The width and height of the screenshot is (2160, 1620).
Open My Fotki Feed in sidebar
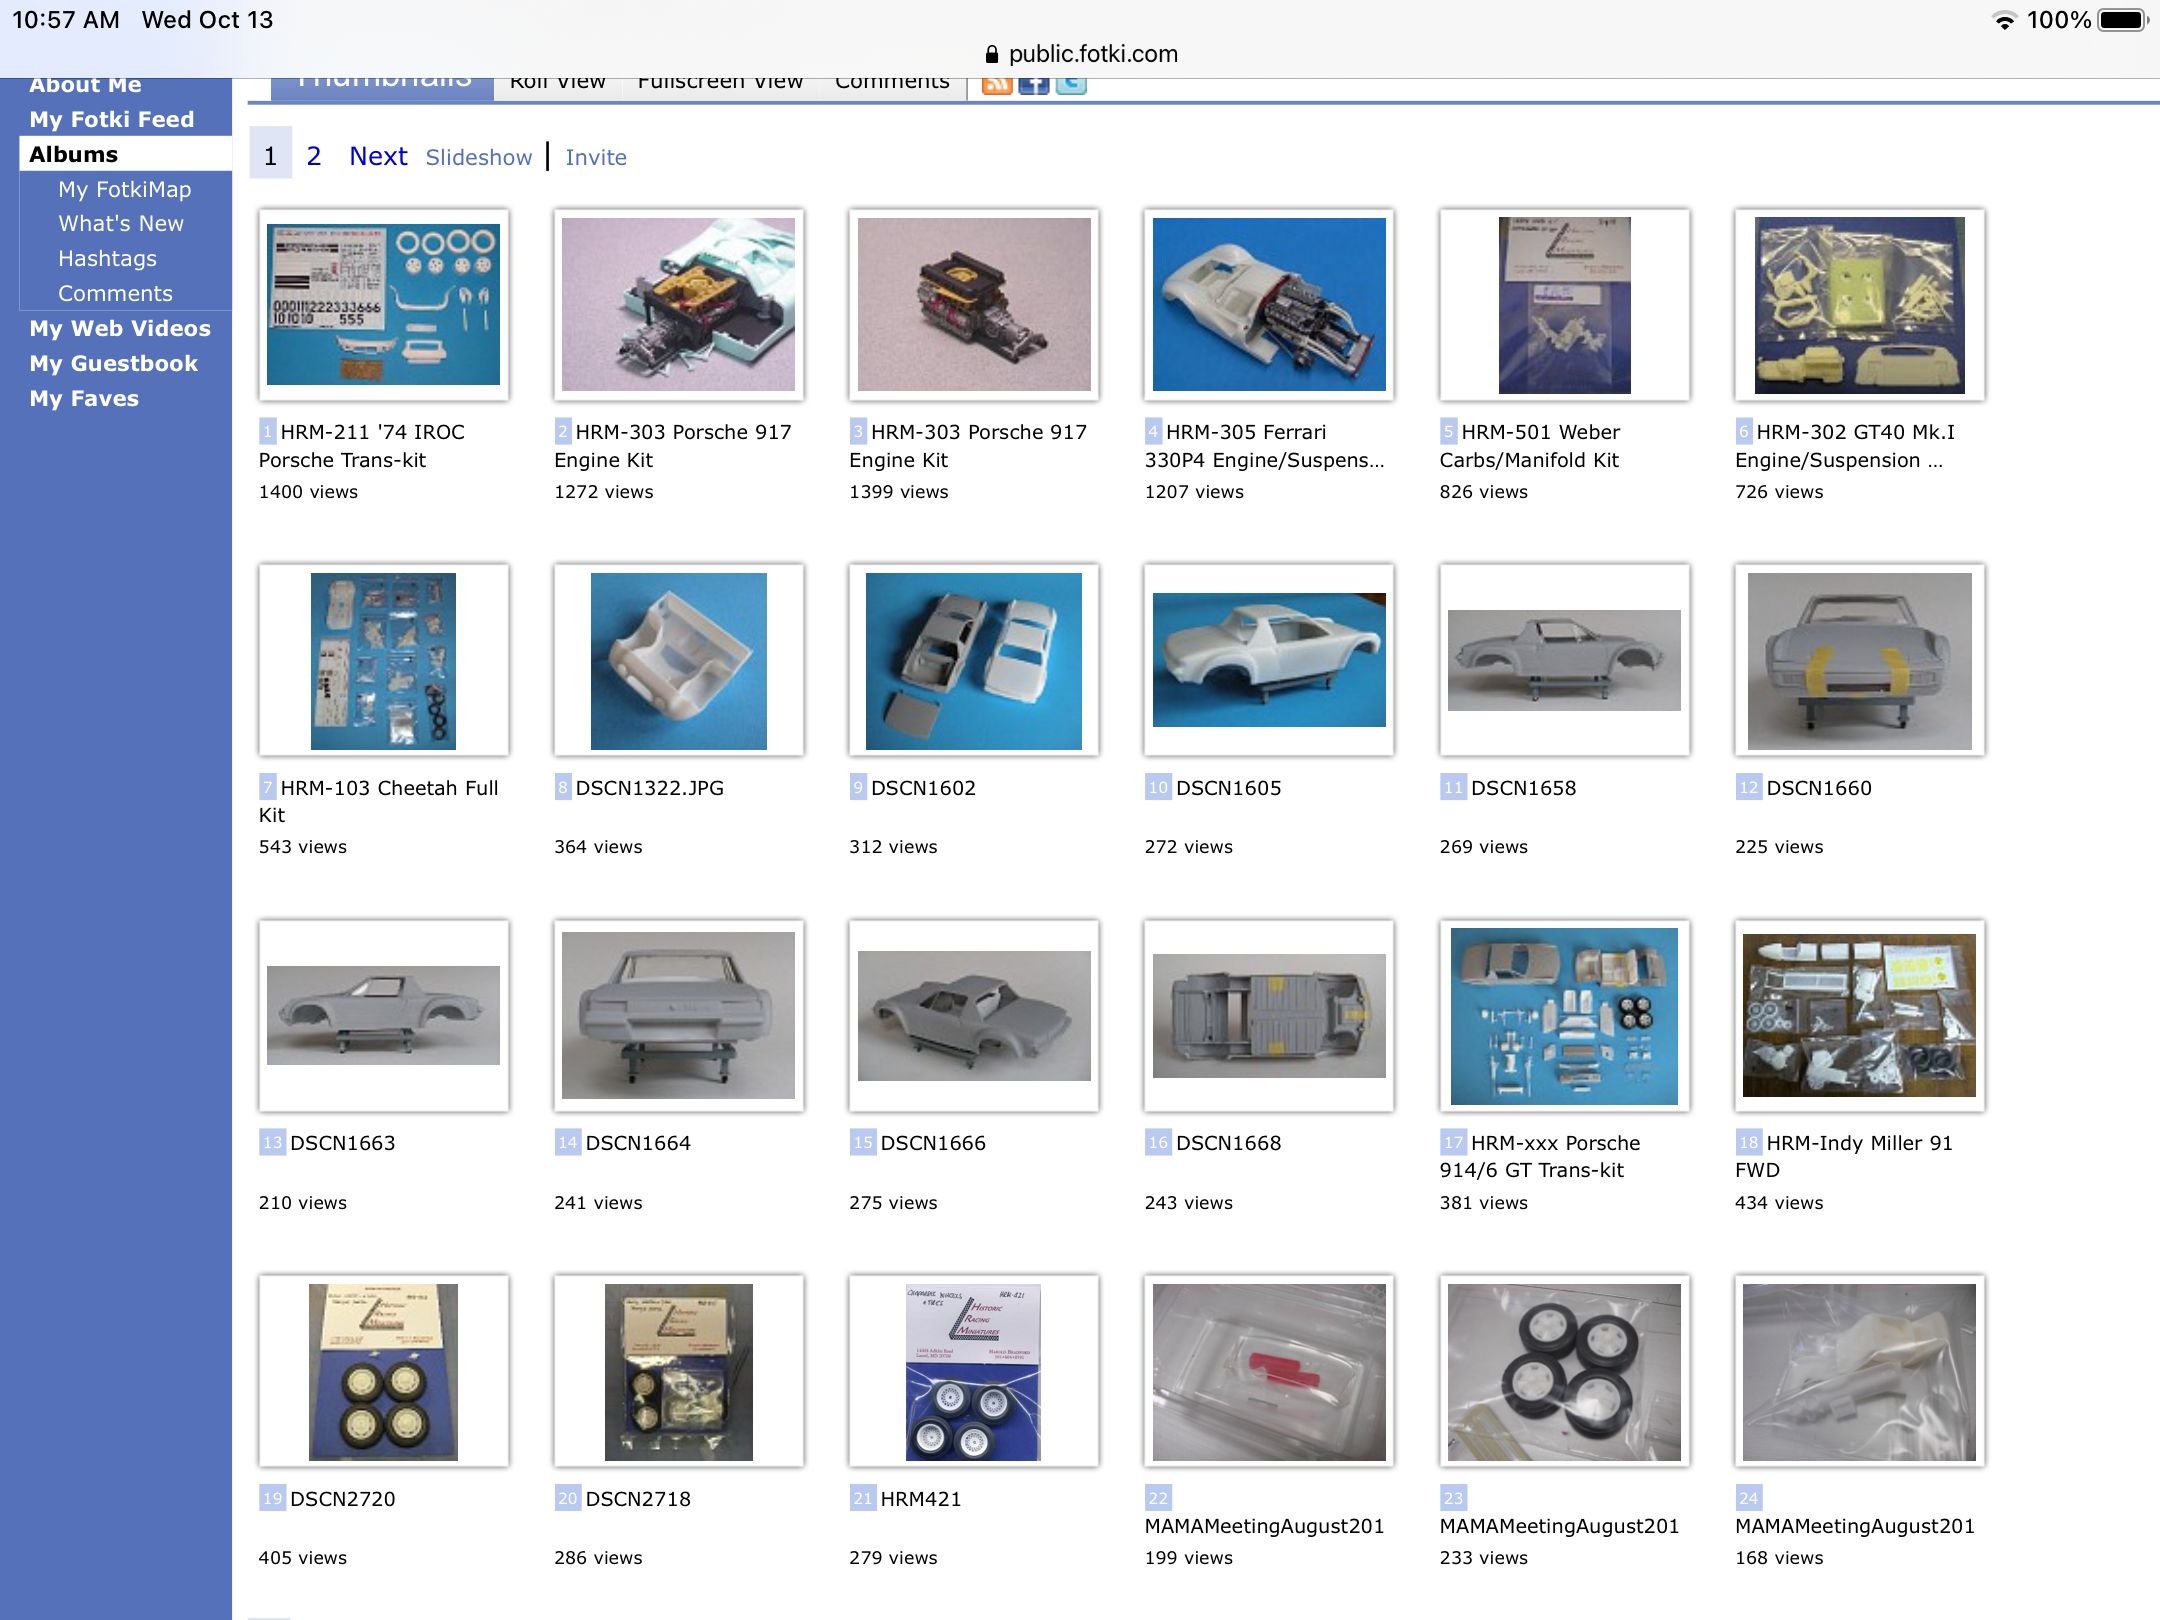pos(112,119)
